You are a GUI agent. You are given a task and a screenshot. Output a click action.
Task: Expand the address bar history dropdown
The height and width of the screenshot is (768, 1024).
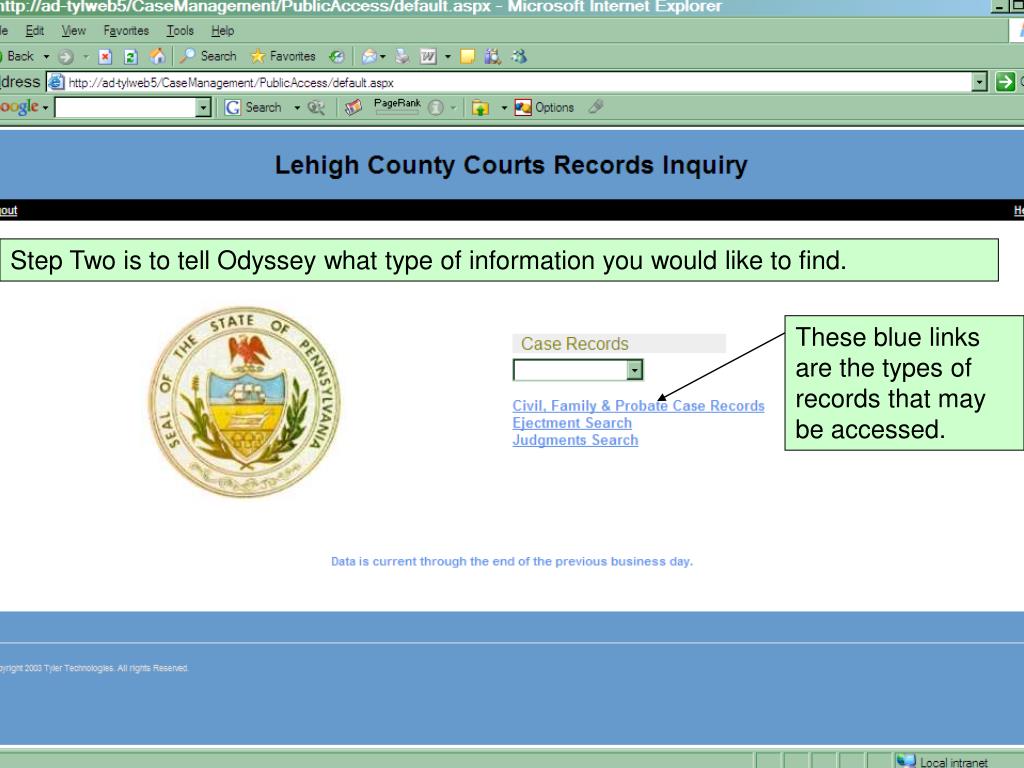[x=979, y=82]
